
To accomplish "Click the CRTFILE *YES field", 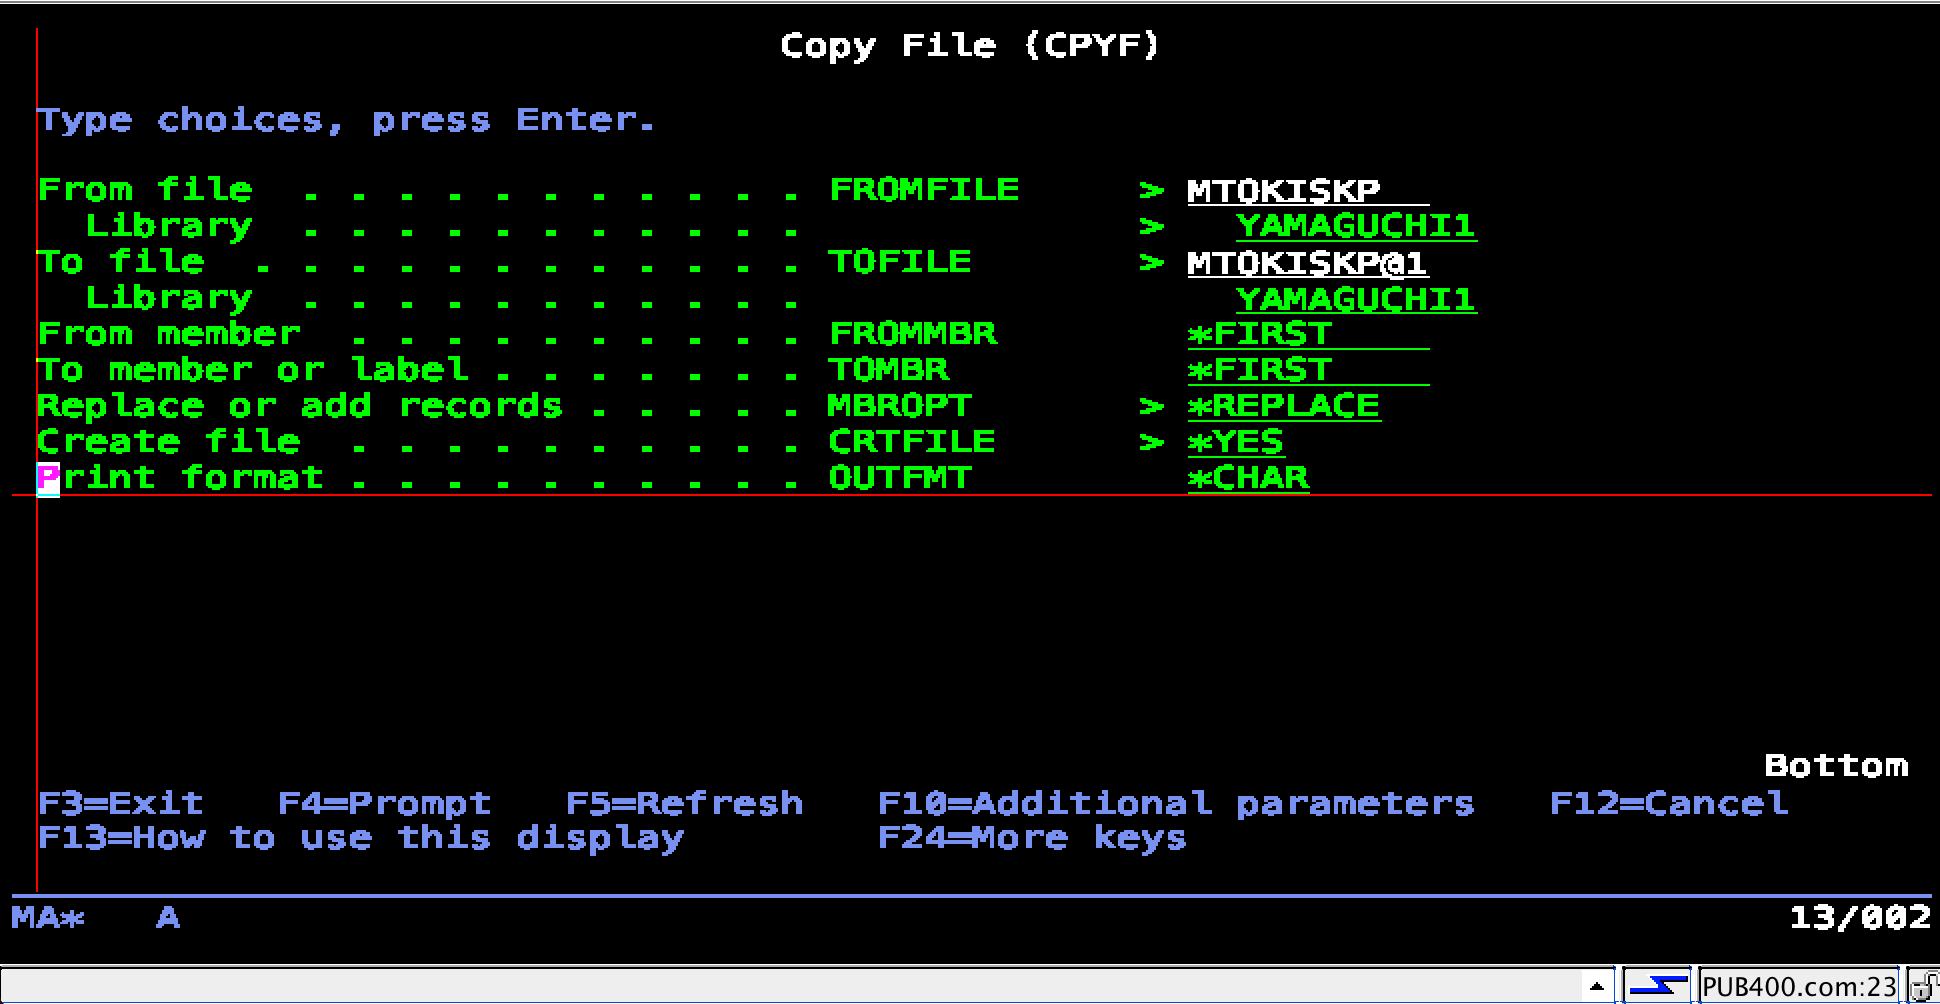I will click(1236, 442).
